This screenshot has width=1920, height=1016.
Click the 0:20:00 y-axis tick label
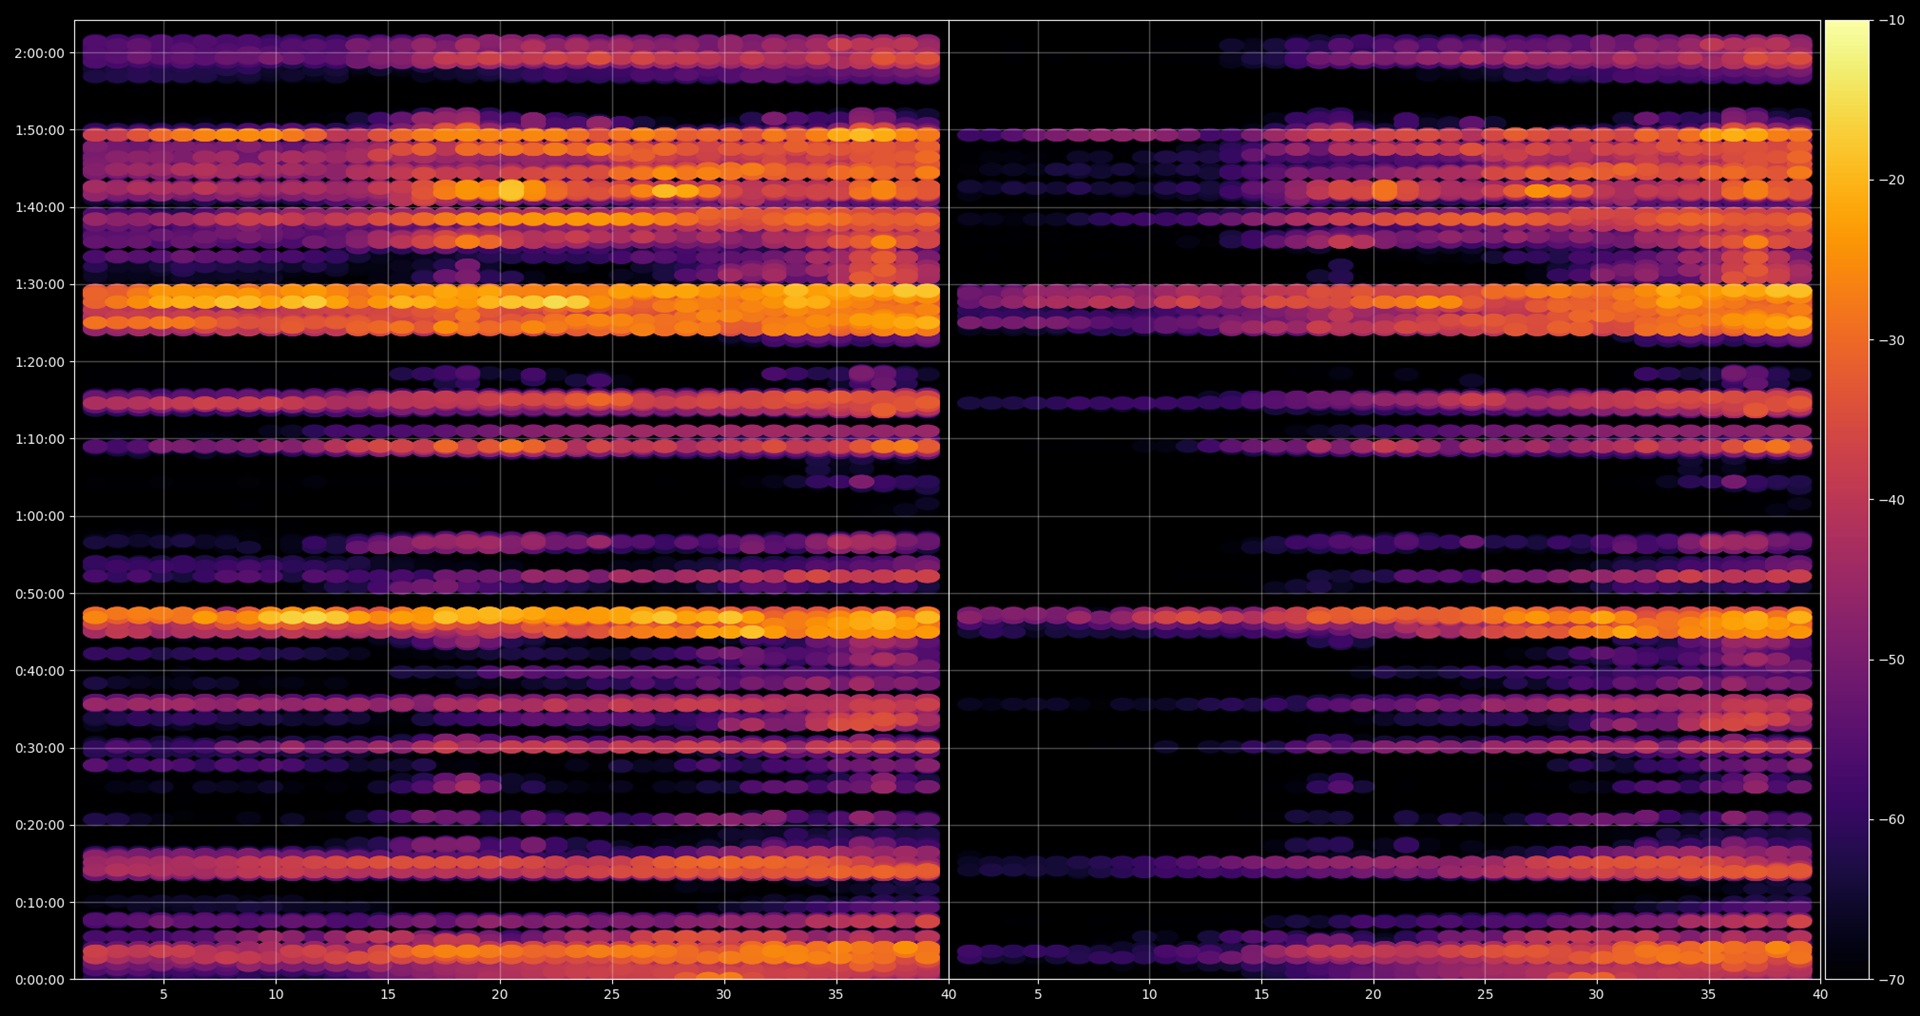point(39,825)
